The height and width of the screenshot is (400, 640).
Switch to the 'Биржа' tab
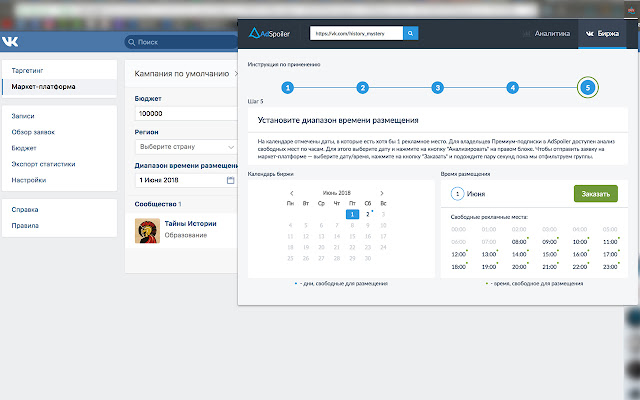click(x=603, y=33)
